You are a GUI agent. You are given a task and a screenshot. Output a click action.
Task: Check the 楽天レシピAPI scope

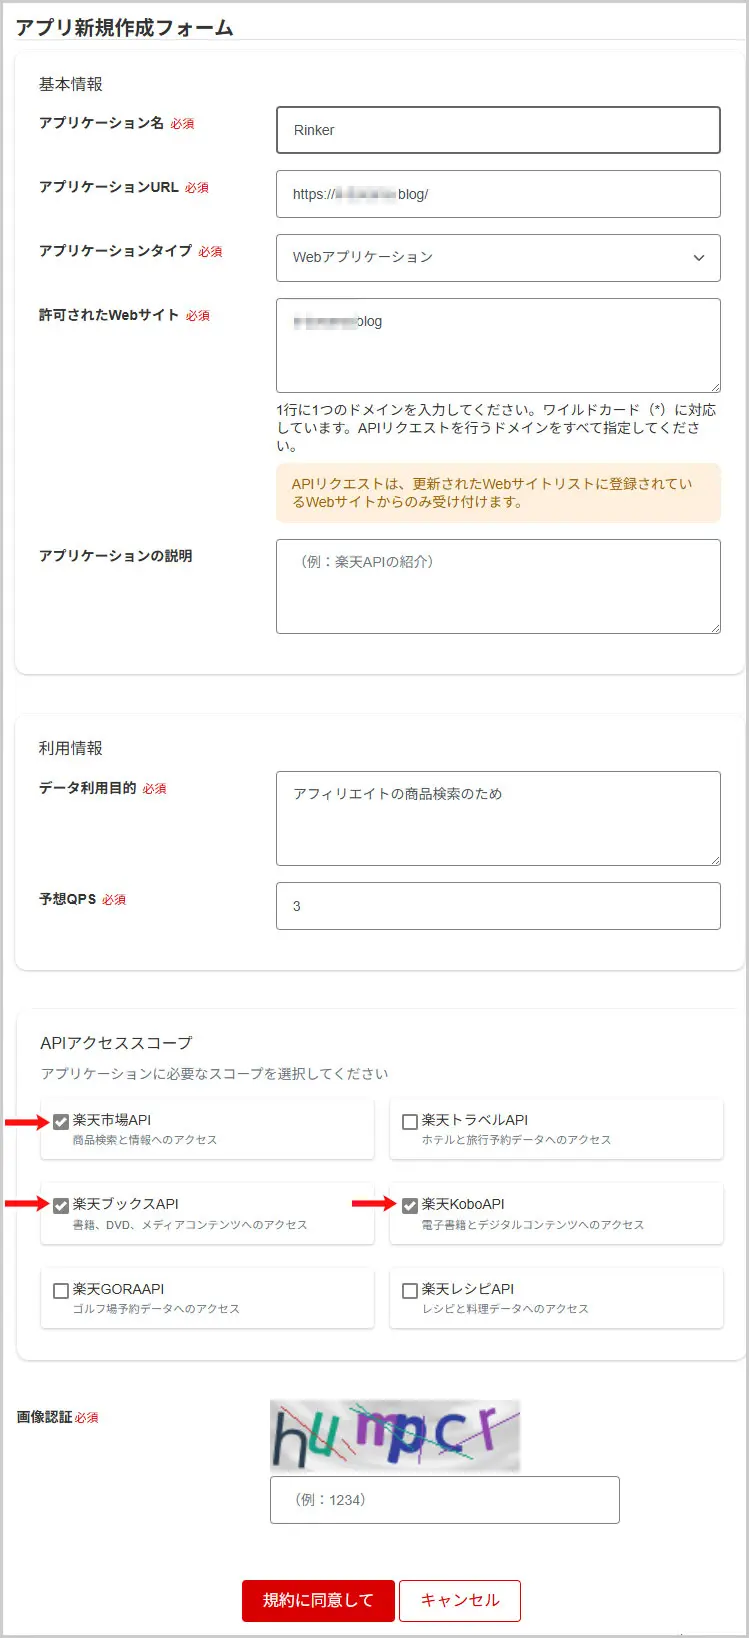pos(409,1289)
